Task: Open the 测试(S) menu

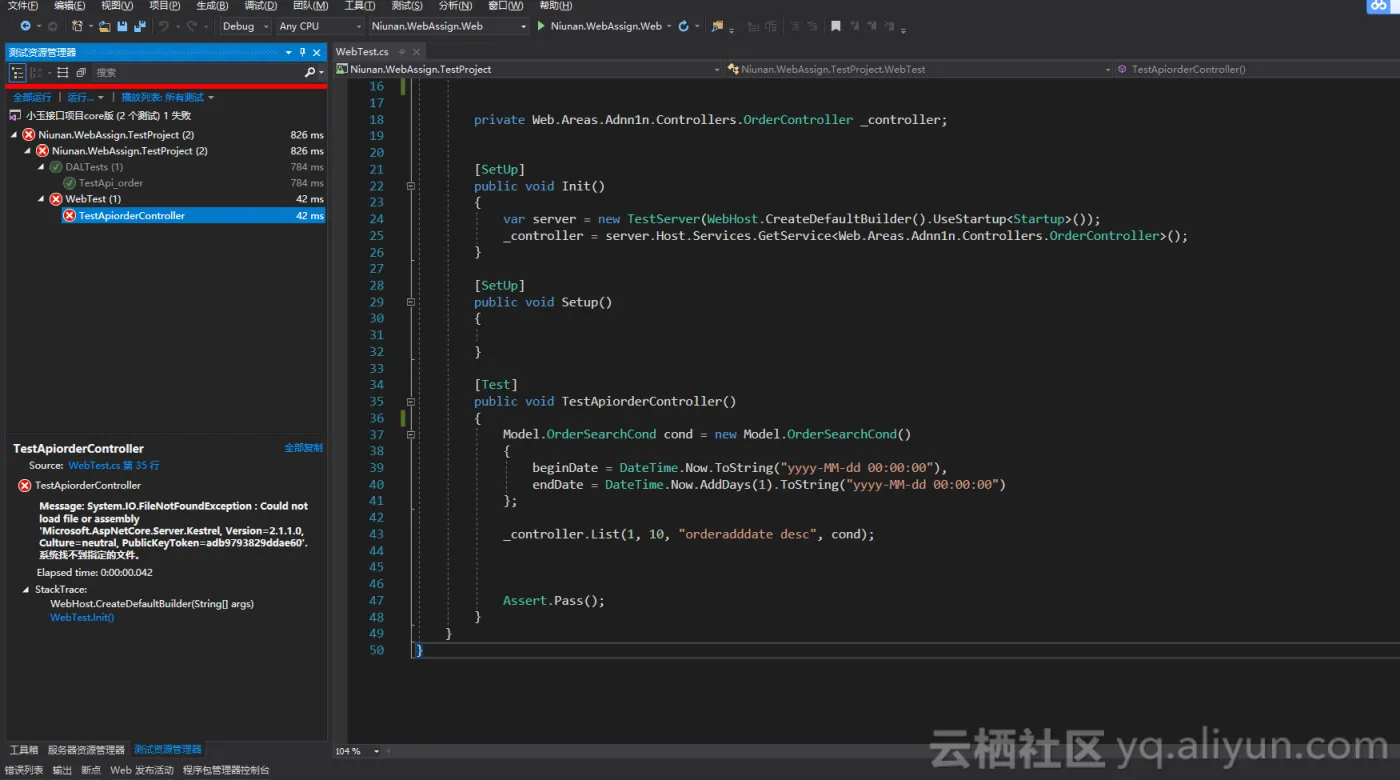Action: coord(407,6)
